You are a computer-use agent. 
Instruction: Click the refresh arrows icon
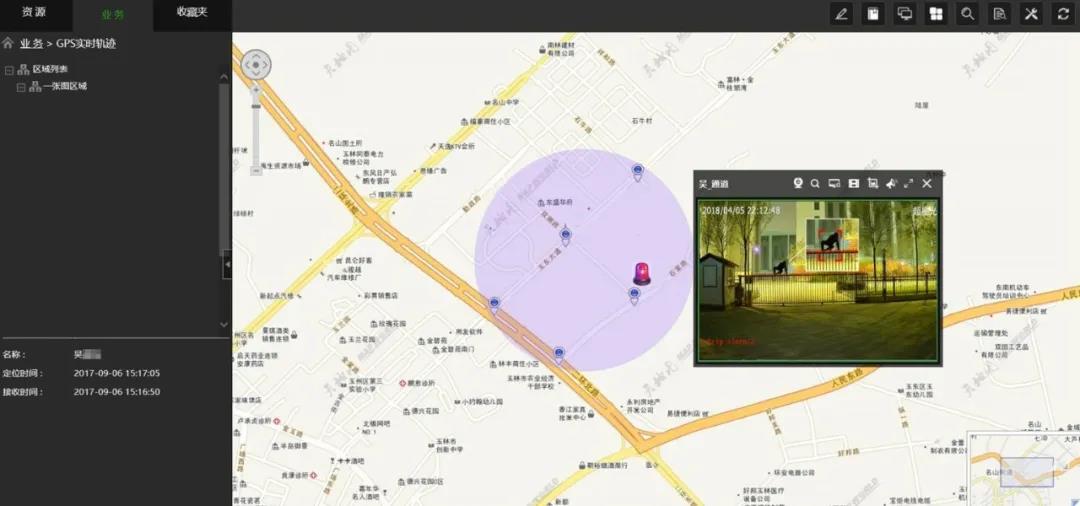point(1063,14)
